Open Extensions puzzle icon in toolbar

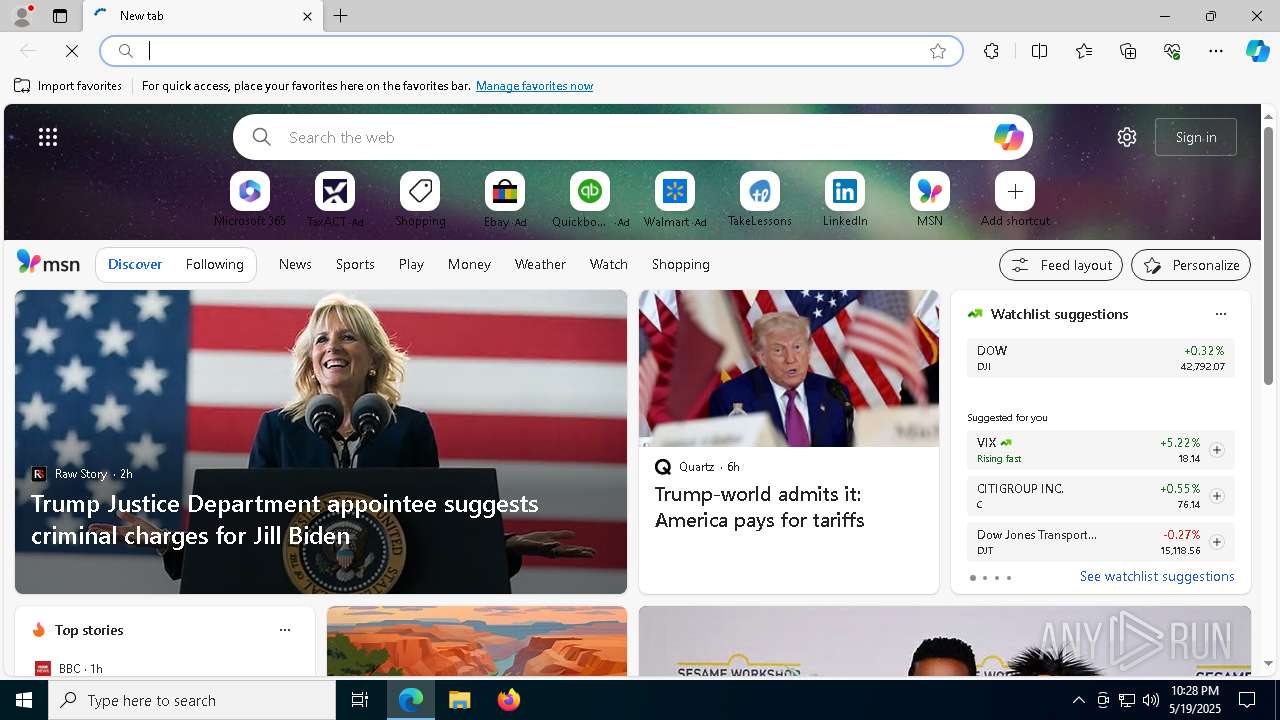point(991,51)
